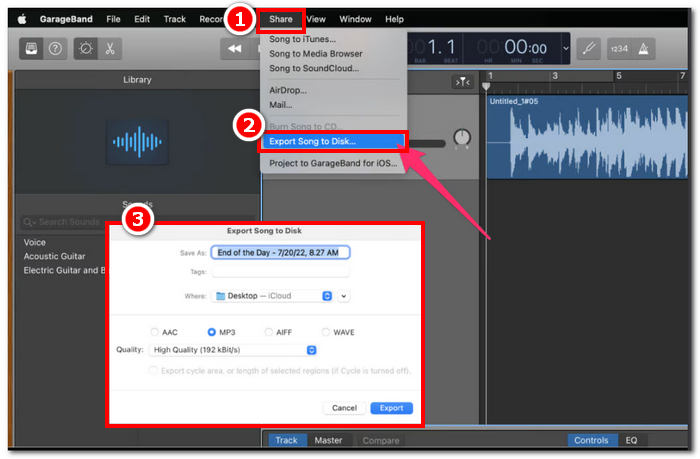The image size is (700, 459).
Task: Choose Song to Media Browser
Action: (x=333, y=54)
